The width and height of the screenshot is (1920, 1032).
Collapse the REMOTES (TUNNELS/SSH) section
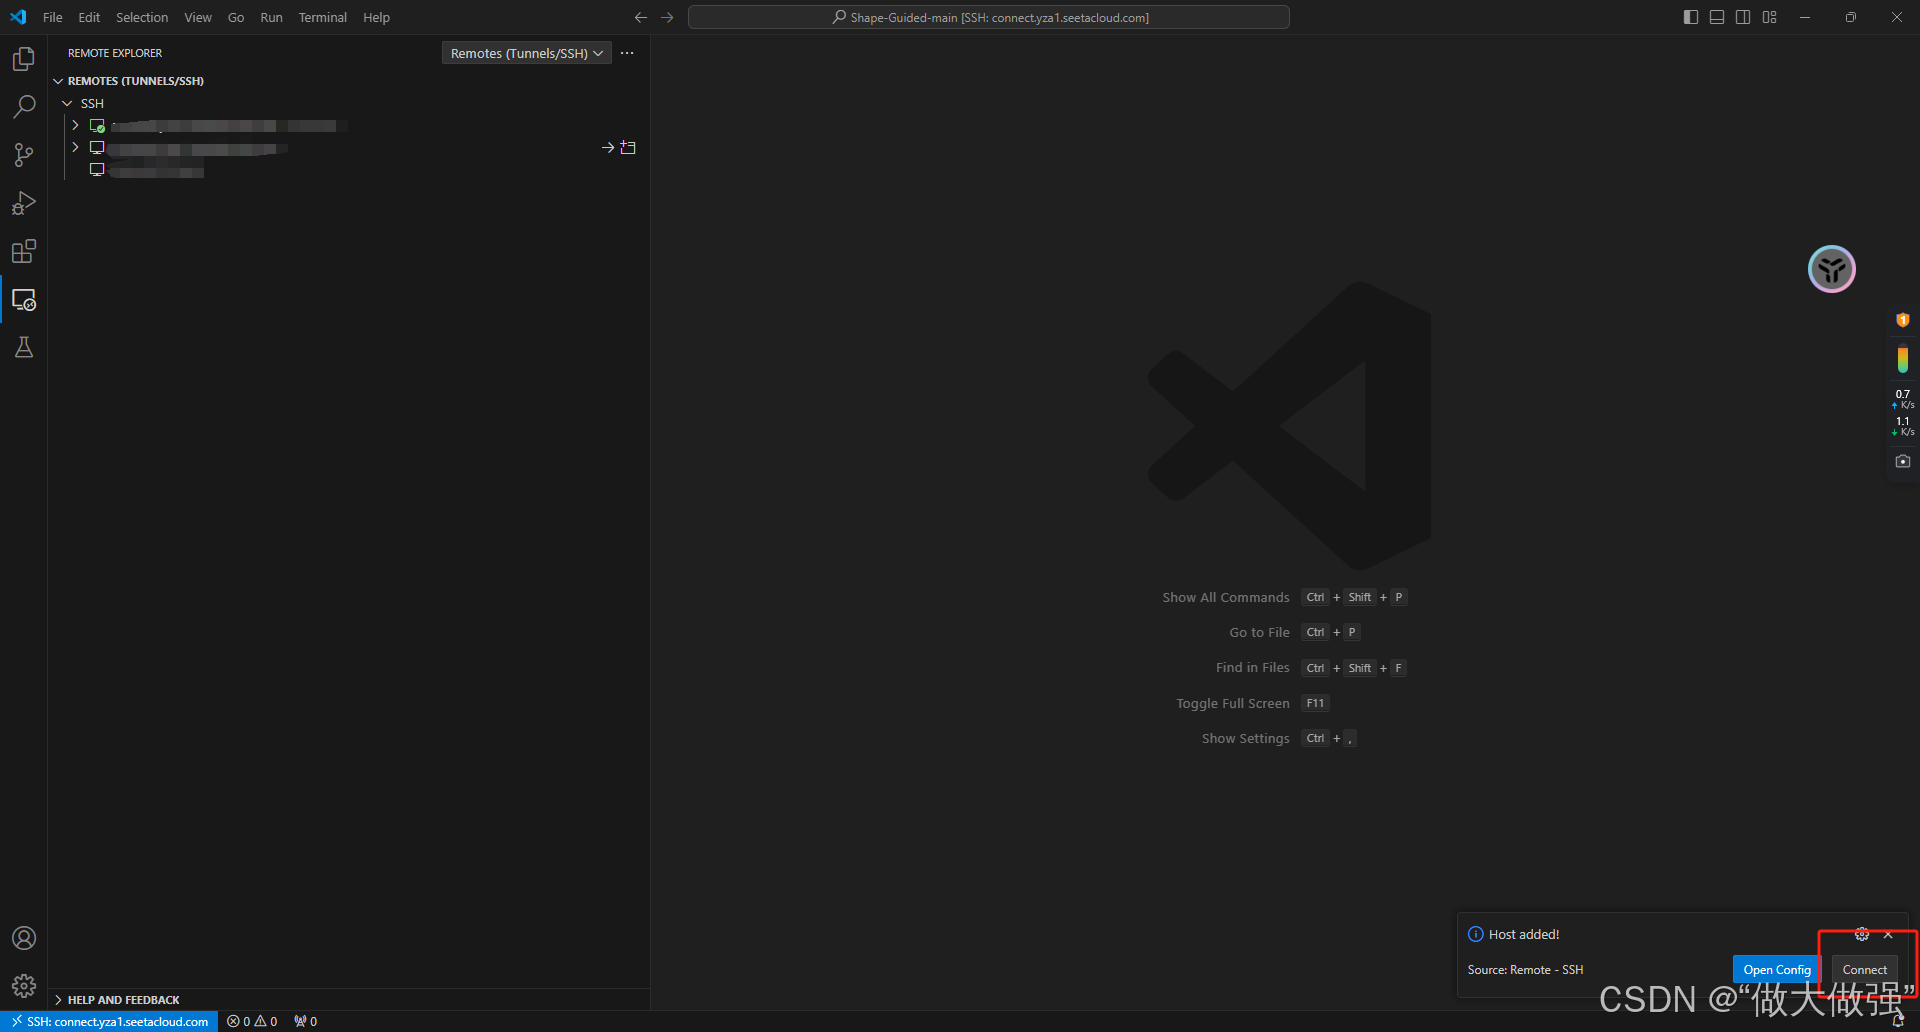(58, 81)
